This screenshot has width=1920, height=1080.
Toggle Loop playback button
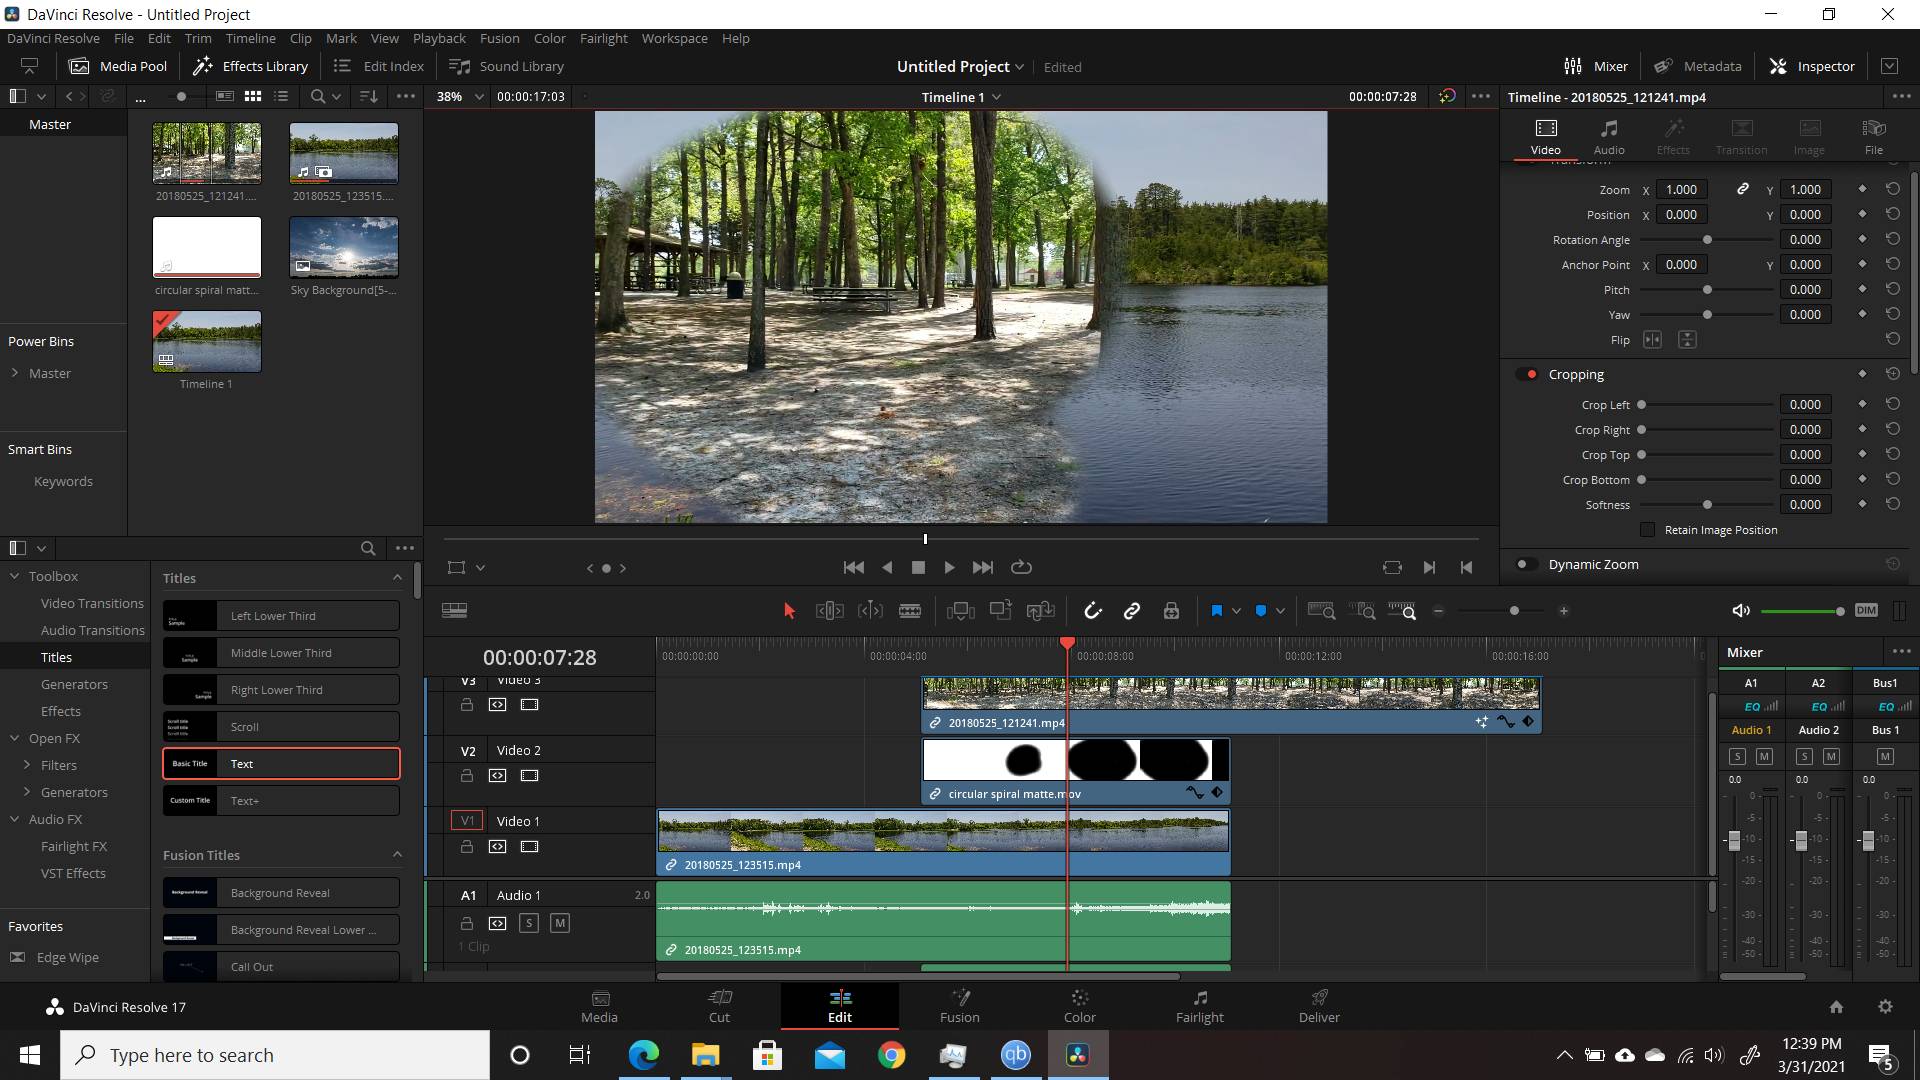pyautogui.click(x=1021, y=567)
